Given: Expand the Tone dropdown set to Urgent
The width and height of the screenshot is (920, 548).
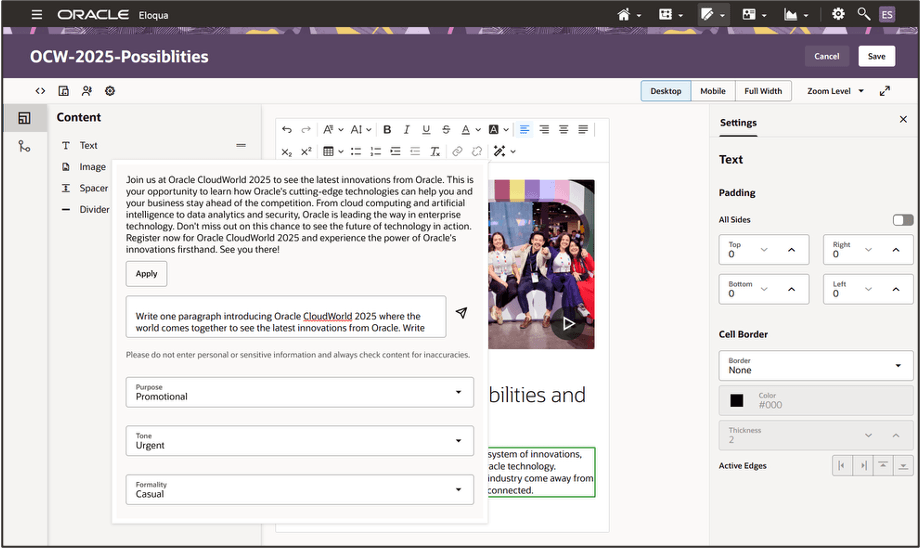Looking at the screenshot, I should [x=300, y=440].
